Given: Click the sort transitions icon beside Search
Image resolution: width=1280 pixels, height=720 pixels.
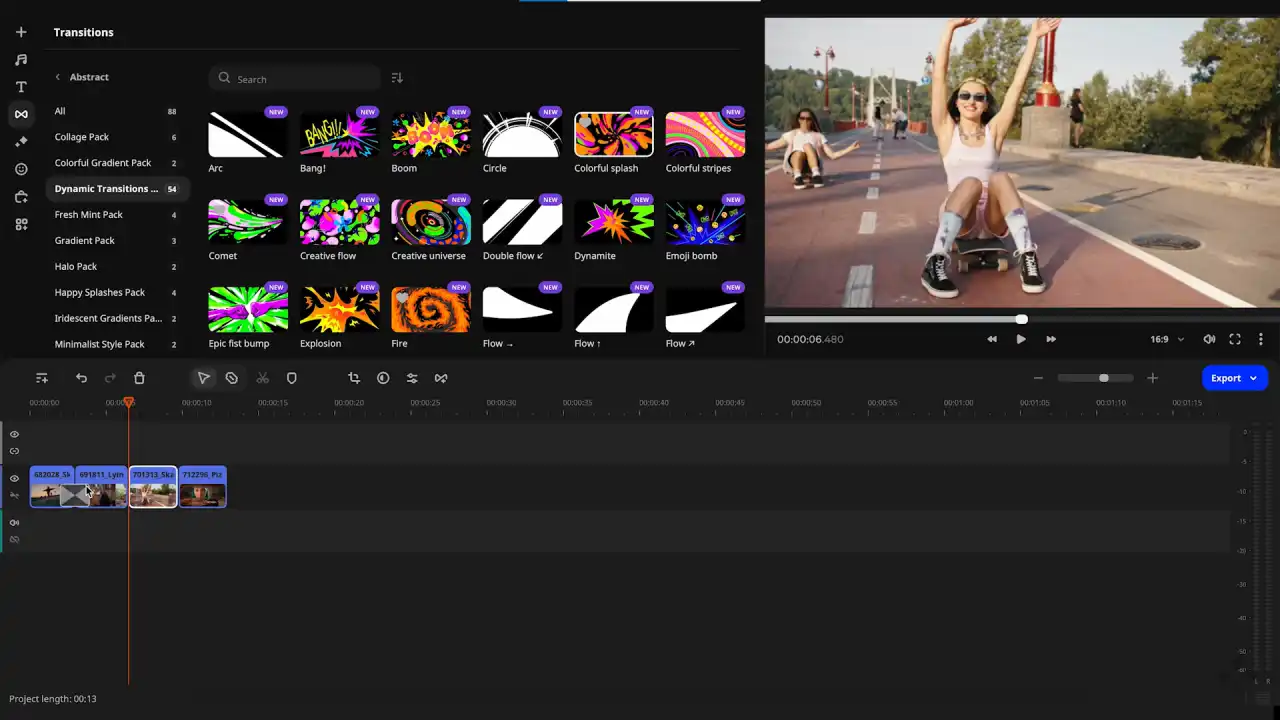Looking at the screenshot, I should (397, 78).
